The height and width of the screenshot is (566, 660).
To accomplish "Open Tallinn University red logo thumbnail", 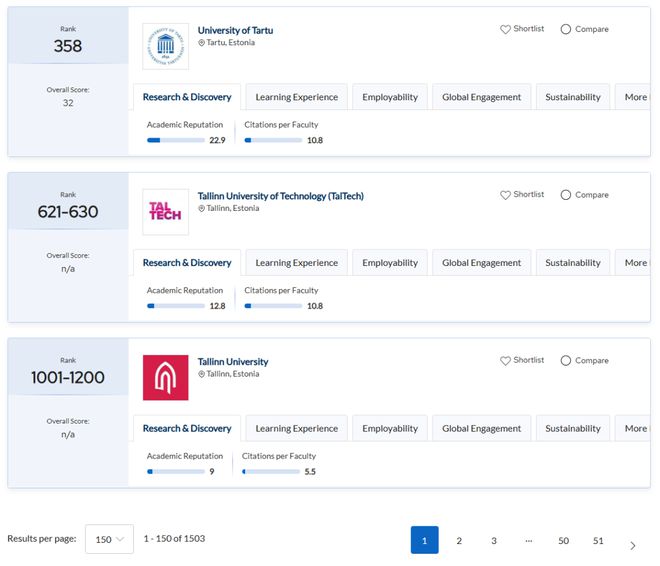I will 165,377.
